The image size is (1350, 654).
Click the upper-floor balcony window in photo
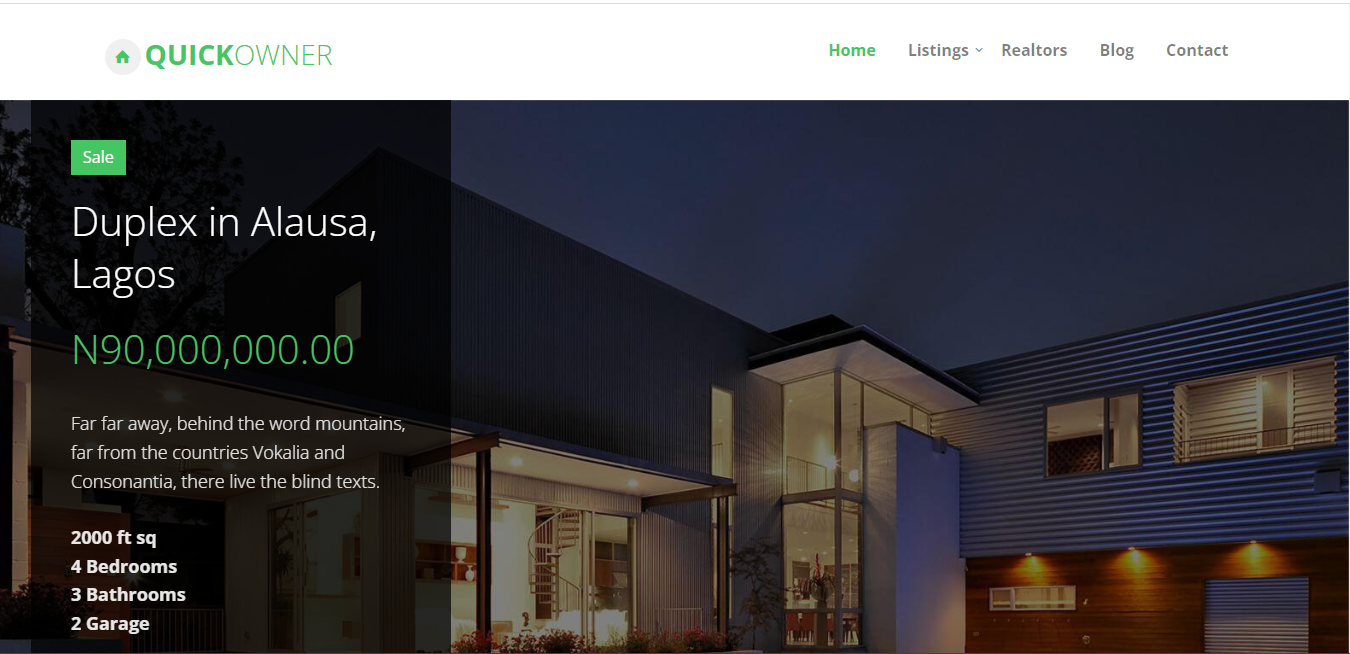tap(1256, 409)
